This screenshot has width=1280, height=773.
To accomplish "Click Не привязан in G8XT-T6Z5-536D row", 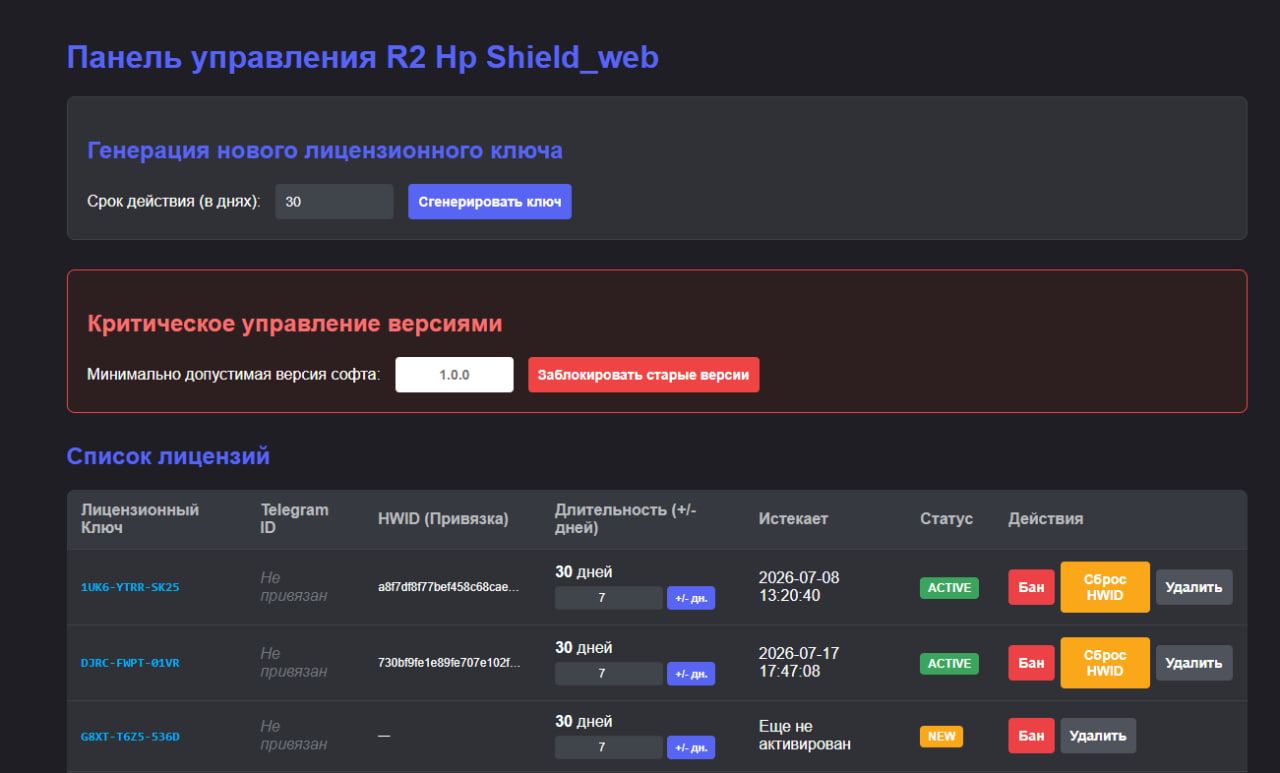I will click(293, 736).
